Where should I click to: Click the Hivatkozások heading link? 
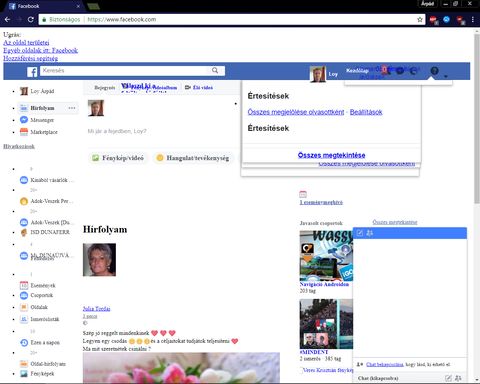coord(19,146)
